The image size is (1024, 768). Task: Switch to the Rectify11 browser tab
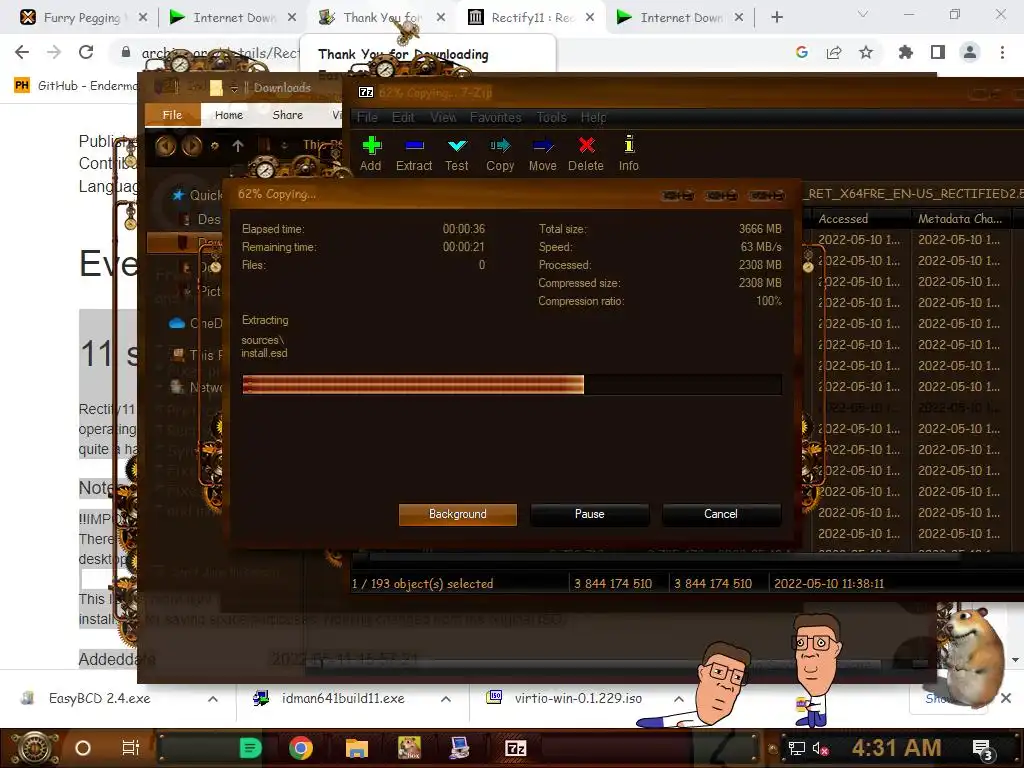[531, 18]
